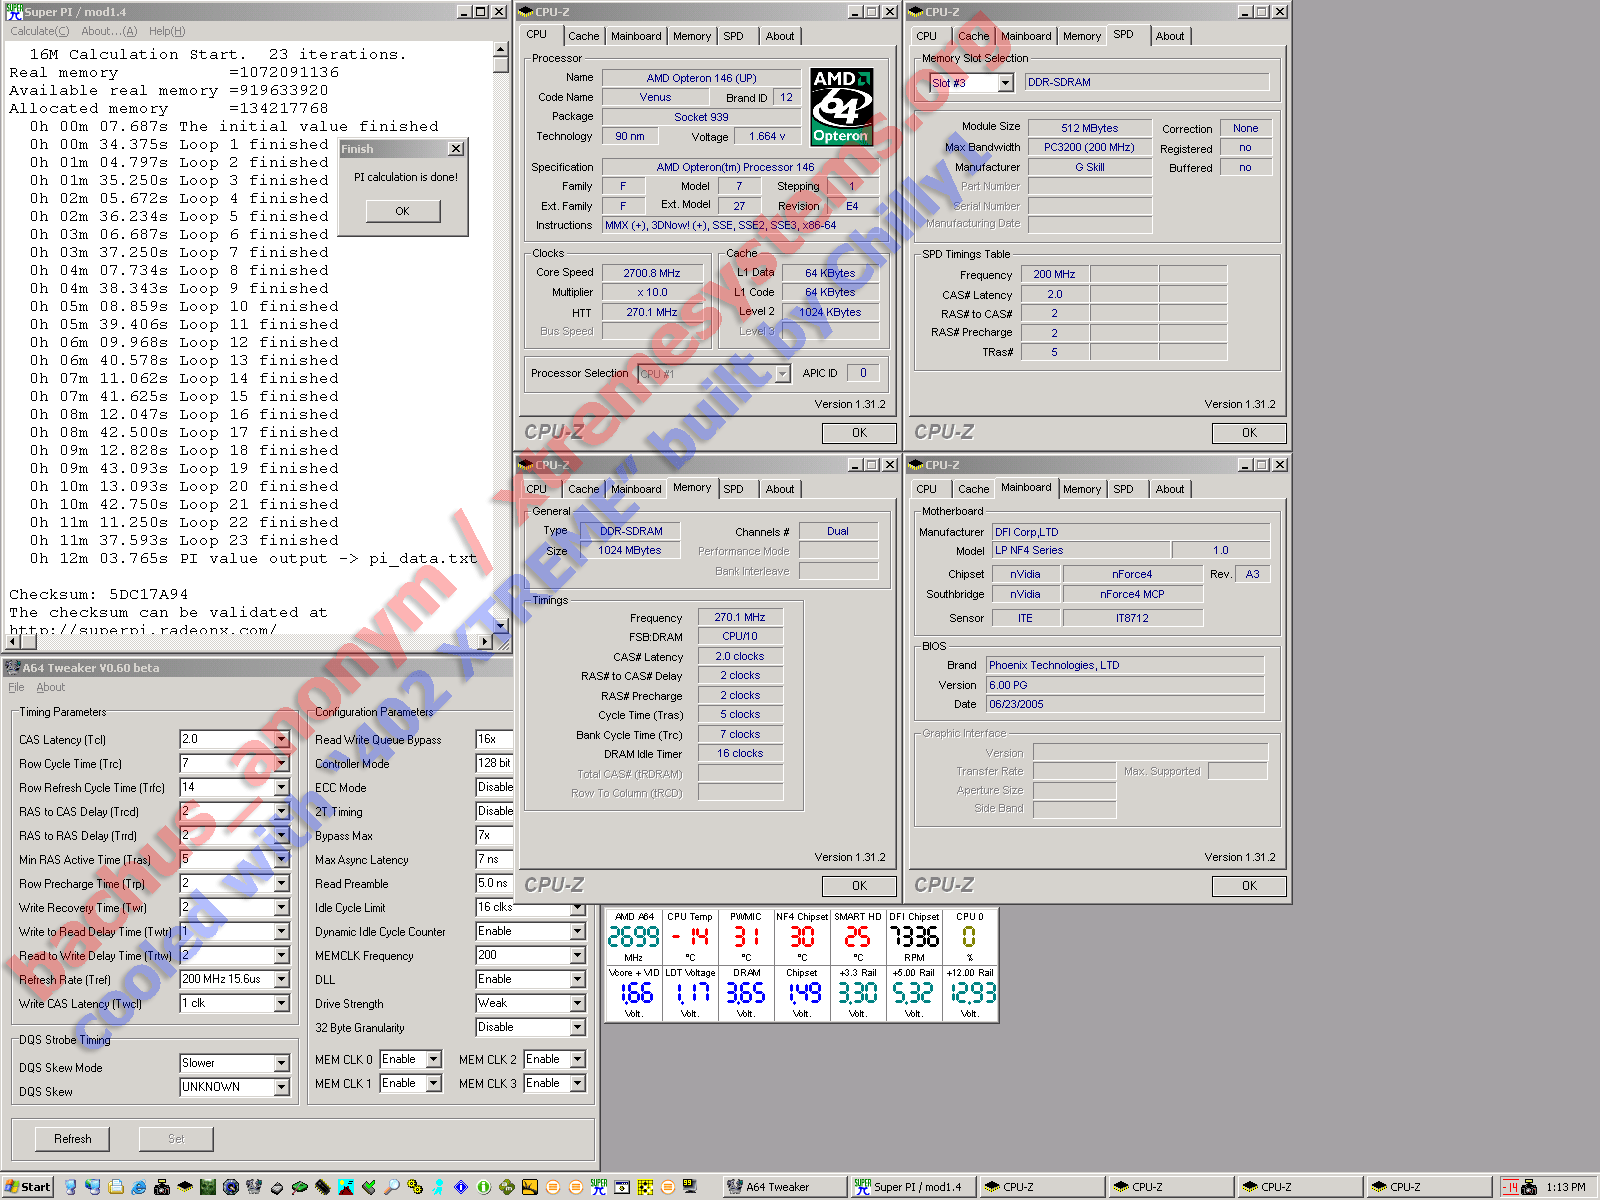Open the Slot #3 memory slot dropdown
The height and width of the screenshot is (1200, 1600).
tap(1006, 83)
